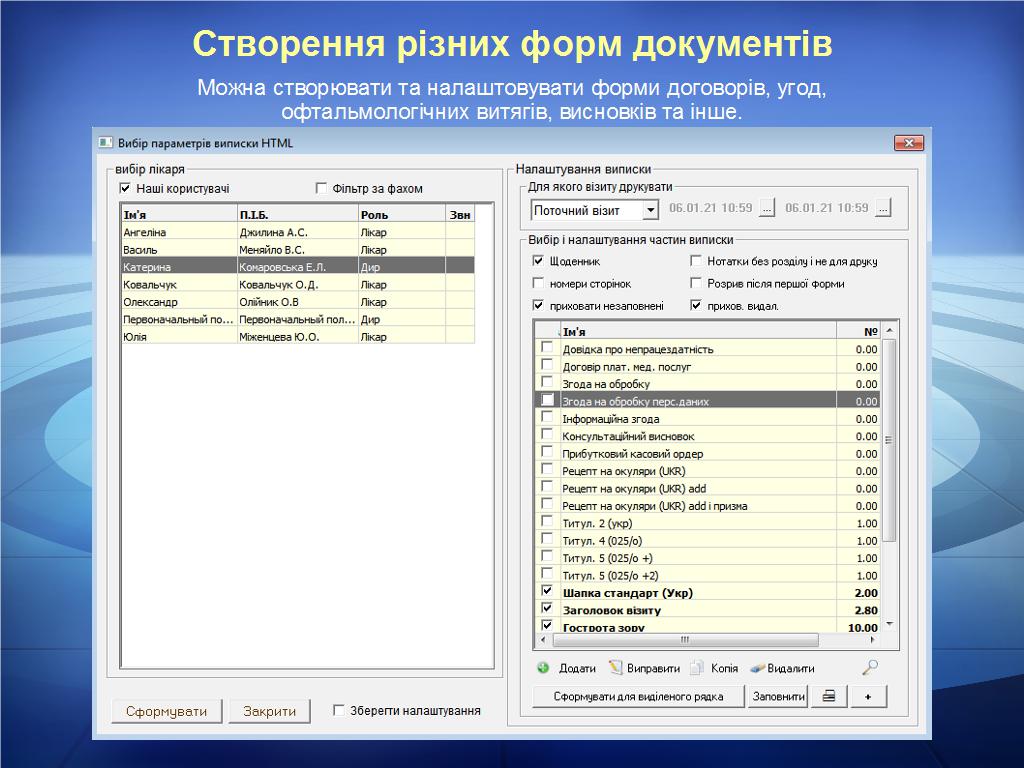1024x768 pixels.
Task: Click the Виправити edit icon
Action: click(x=616, y=668)
